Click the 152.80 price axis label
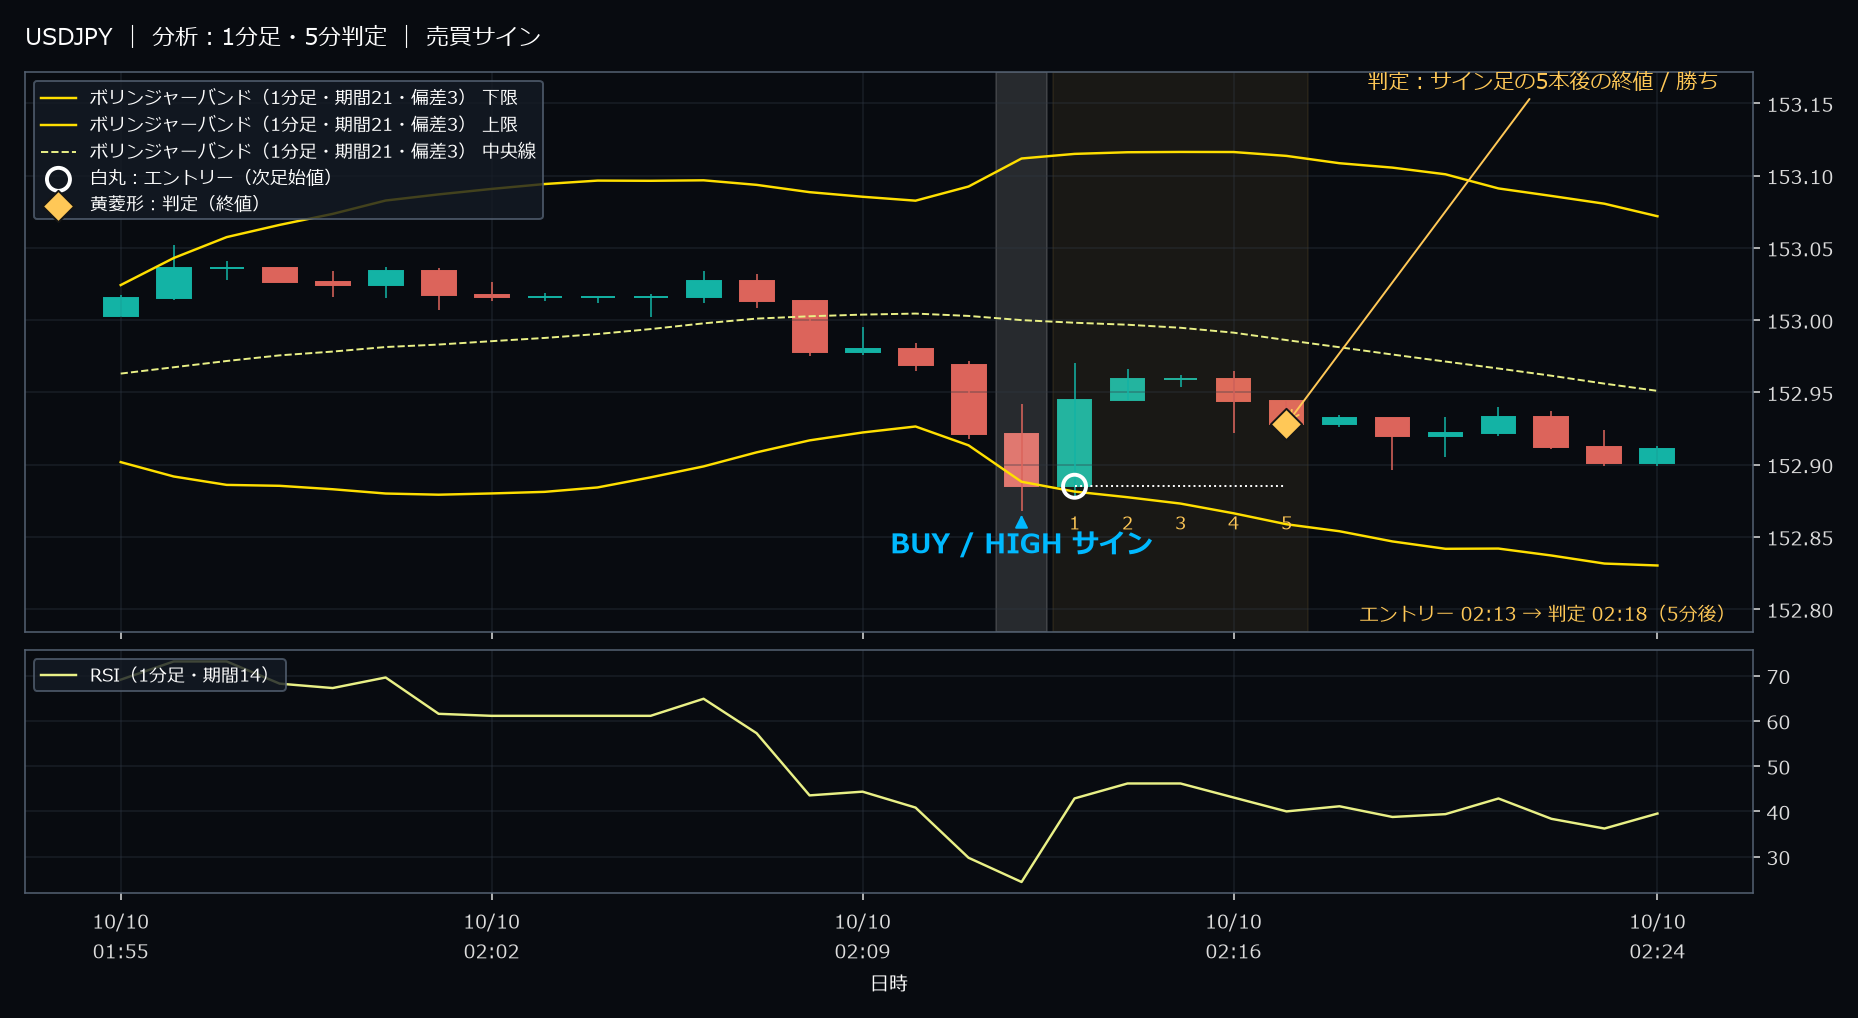1858x1018 pixels. 1800,611
